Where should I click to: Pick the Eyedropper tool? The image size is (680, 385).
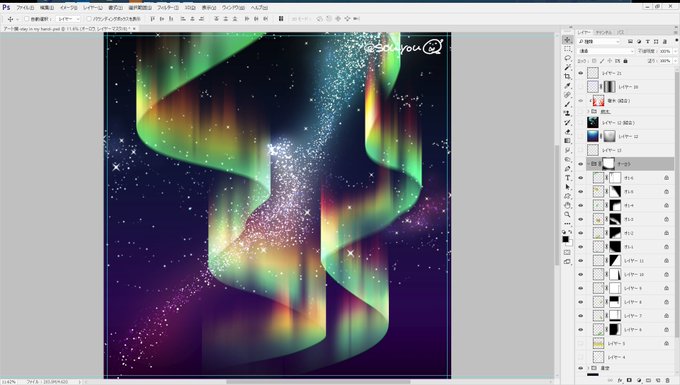(x=567, y=86)
